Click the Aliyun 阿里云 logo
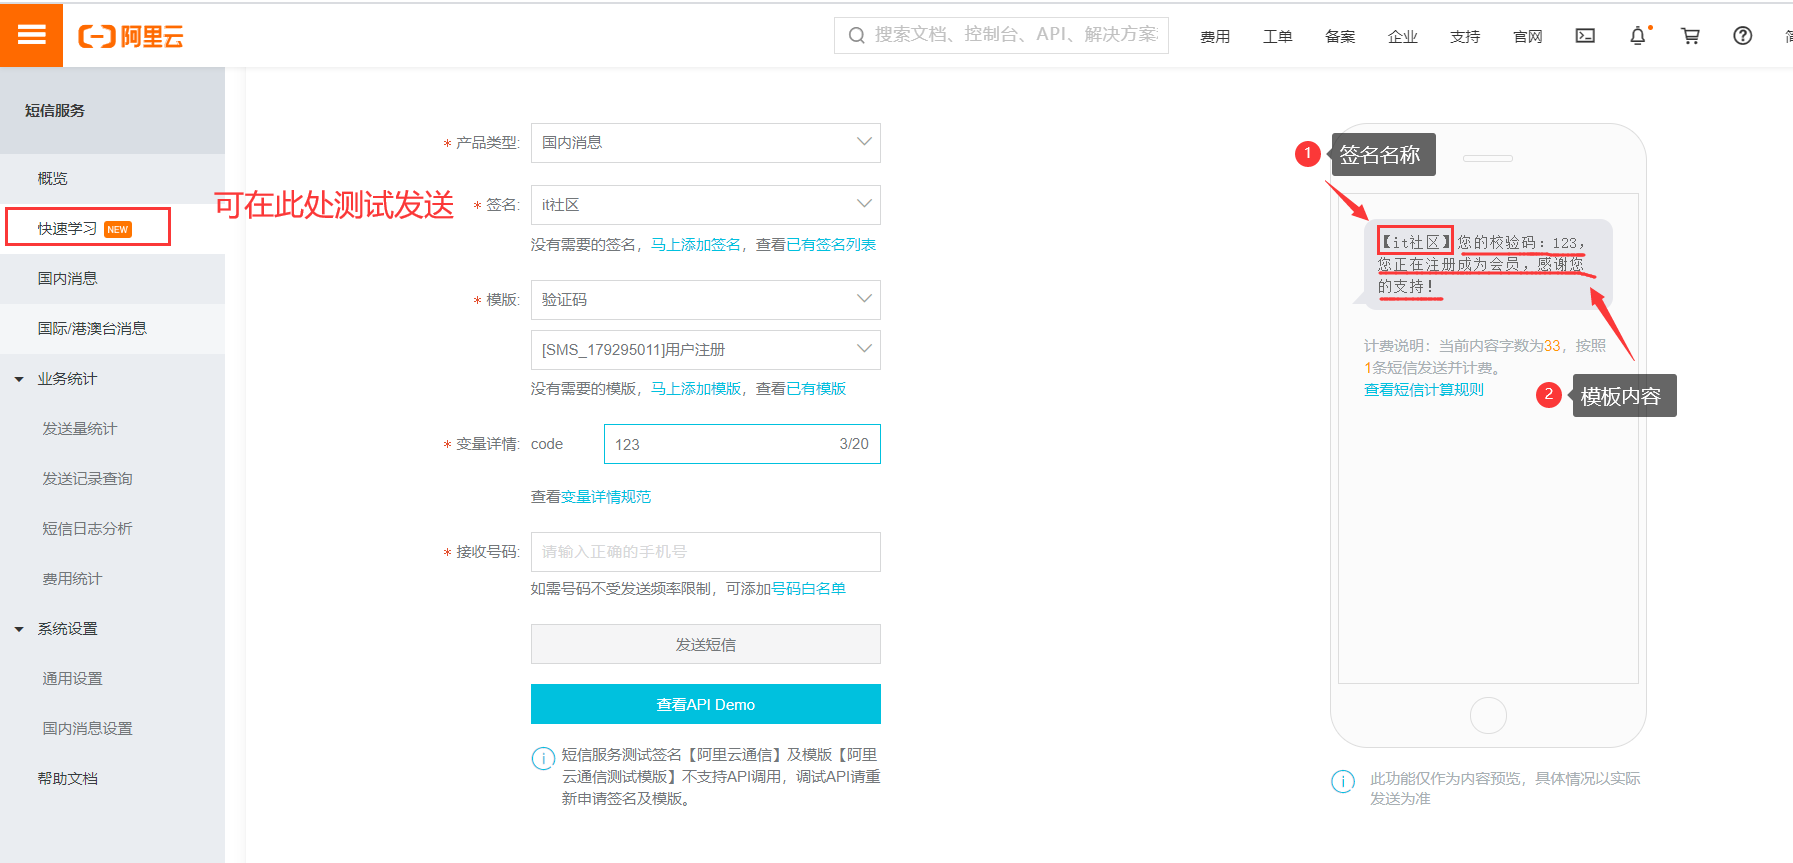This screenshot has width=1793, height=863. (x=131, y=37)
